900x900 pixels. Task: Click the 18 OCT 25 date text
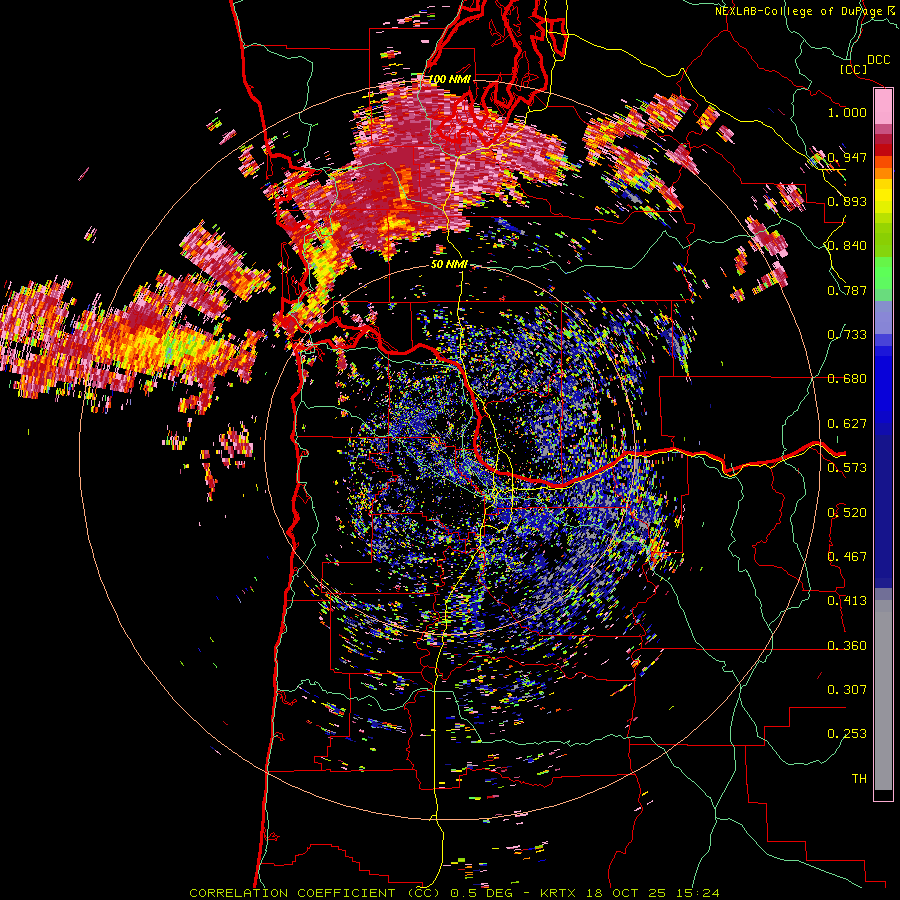(624, 893)
